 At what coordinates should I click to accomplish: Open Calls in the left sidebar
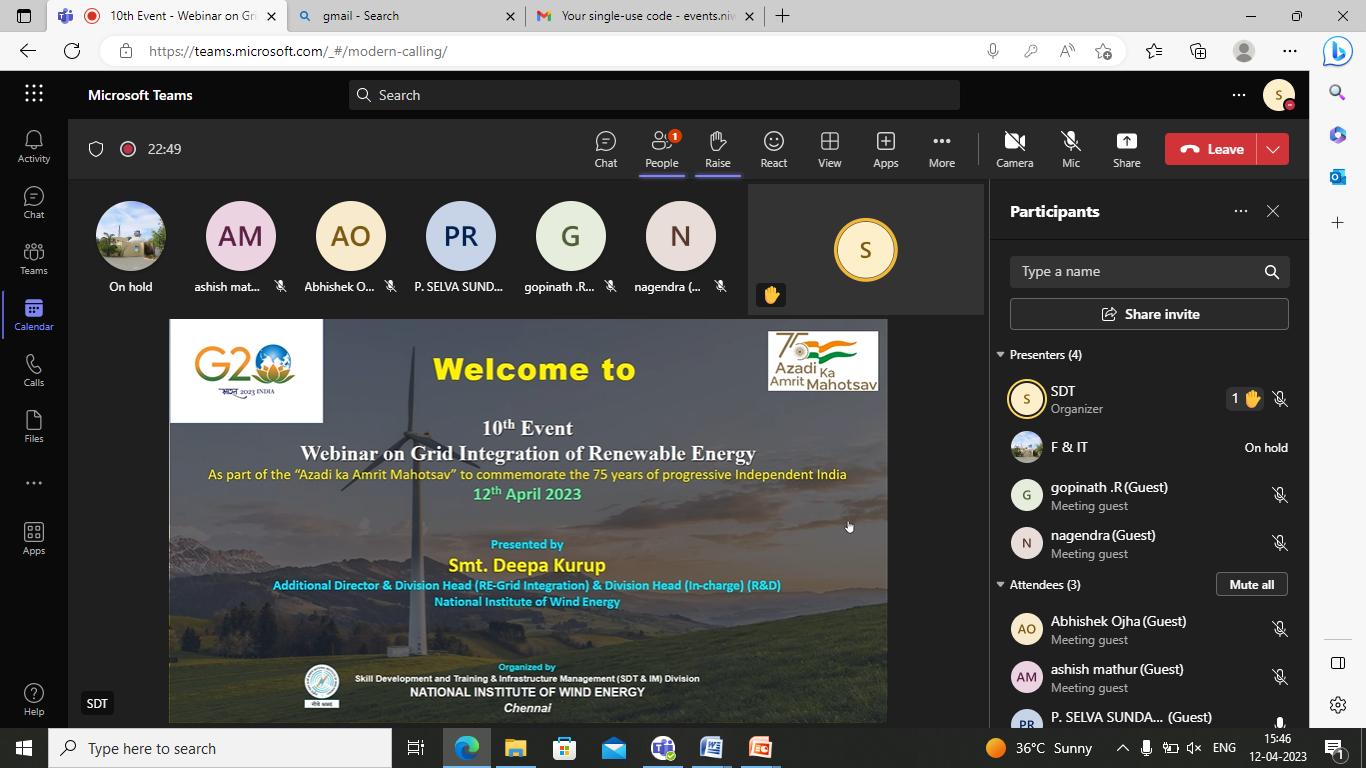(x=34, y=370)
